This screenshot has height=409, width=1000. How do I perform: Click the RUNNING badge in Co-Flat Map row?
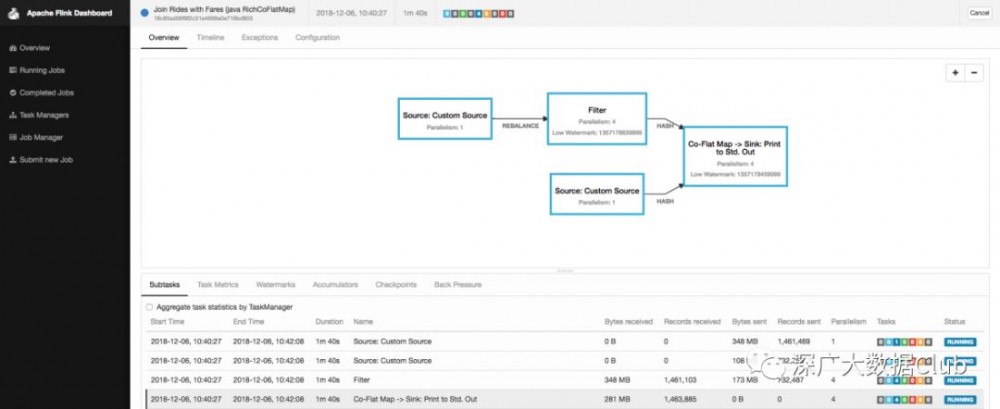(960, 400)
